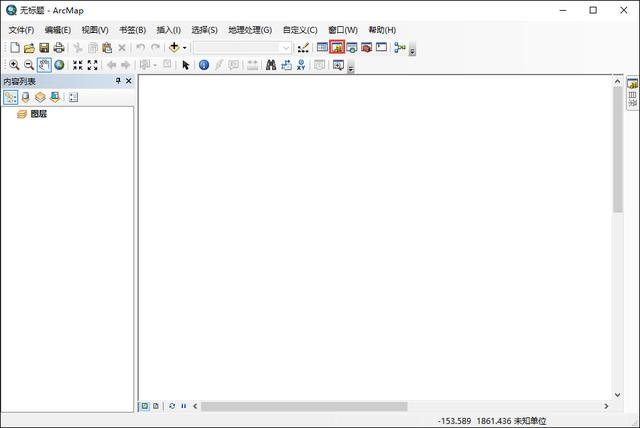640x428 pixels.
Task: Toggle the Pan hand tool
Action: (44, 65)
